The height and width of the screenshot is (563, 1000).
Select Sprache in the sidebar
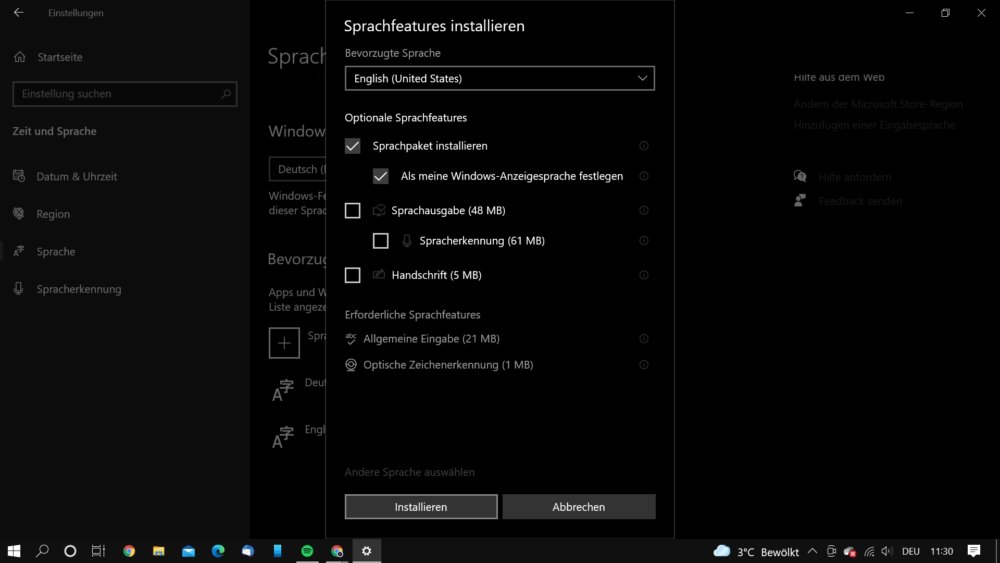[x=55, y=252]
